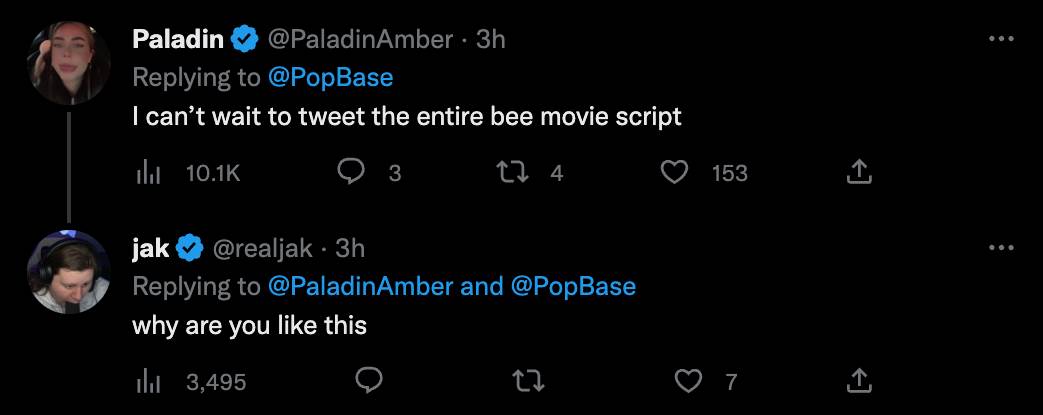Like Paladin's tweet with 153 likes

(x=676, y=173)
